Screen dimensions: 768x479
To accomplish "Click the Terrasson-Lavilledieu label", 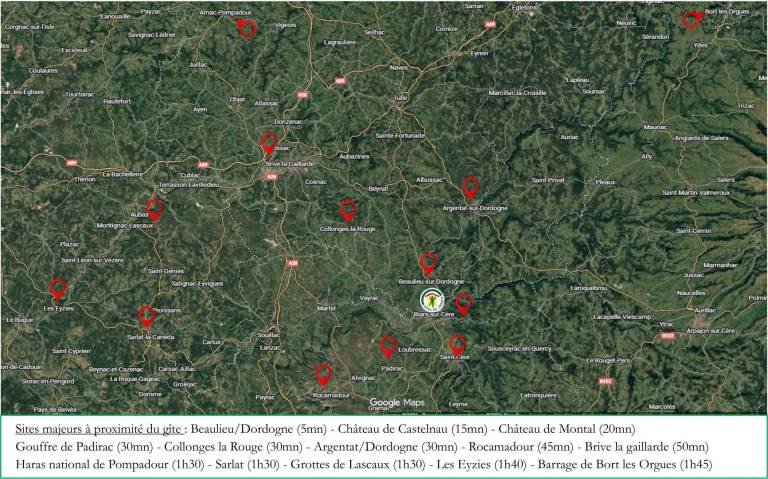I will click(189, 185).
